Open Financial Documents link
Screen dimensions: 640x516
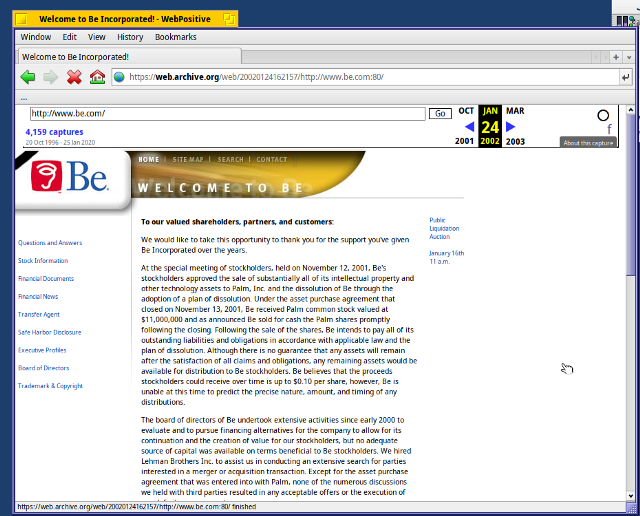click(46, 278)
